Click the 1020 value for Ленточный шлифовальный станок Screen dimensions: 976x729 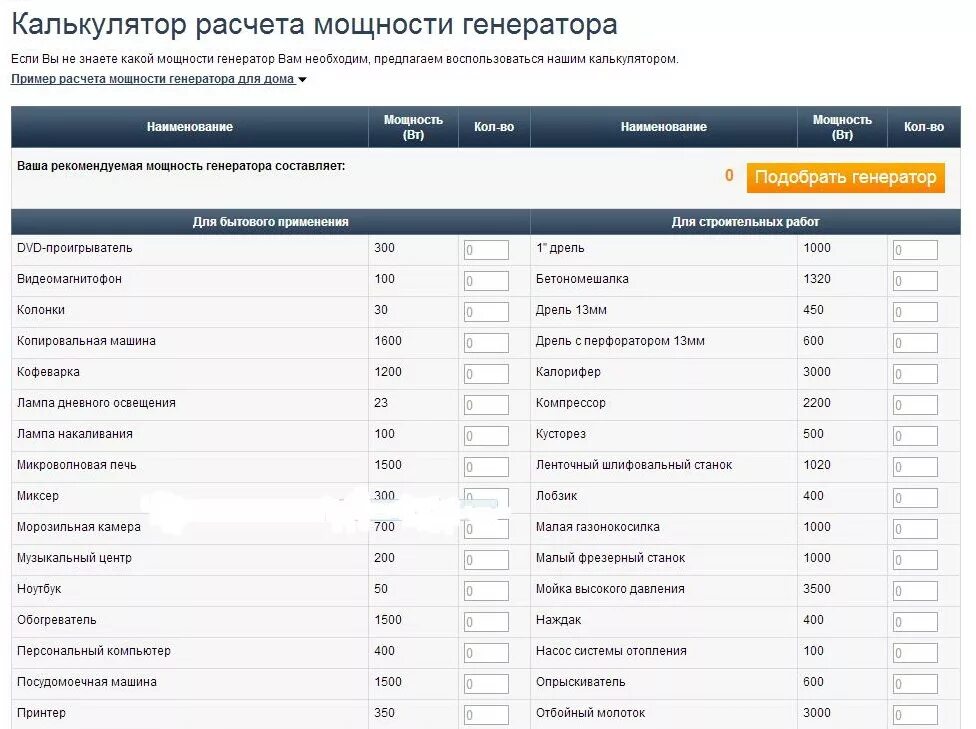pos(817,464)
